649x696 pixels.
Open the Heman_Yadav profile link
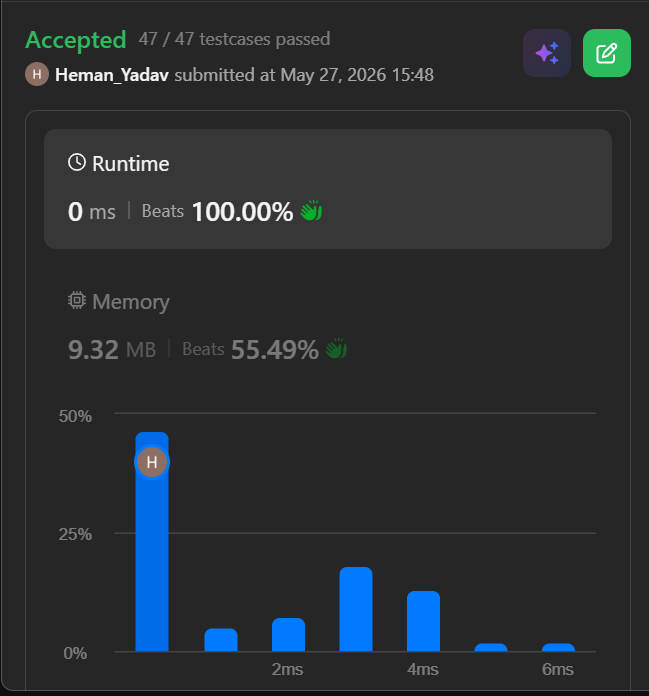pyautogui.click(x=111, y=75)
